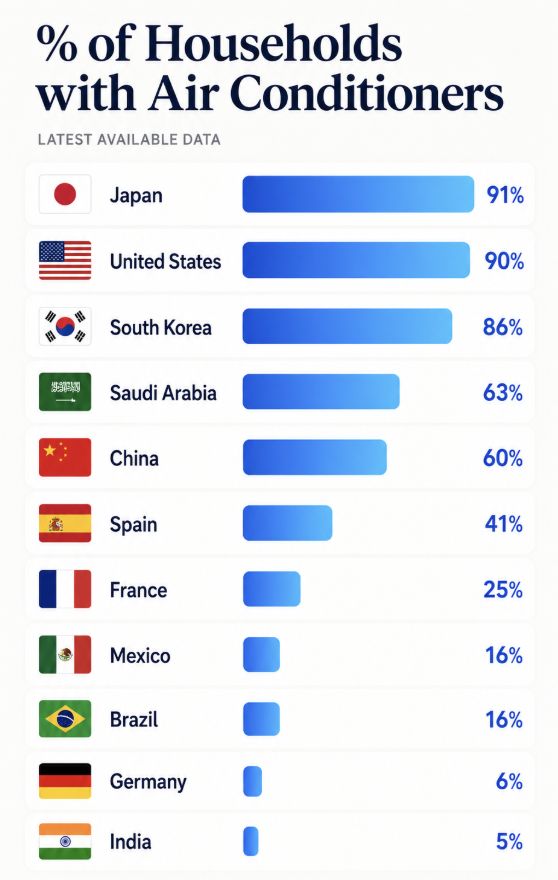Image resolution: width=558 pixels, height=880 pixels.
Task: Click the India flag icon
Action: [65, 841]
